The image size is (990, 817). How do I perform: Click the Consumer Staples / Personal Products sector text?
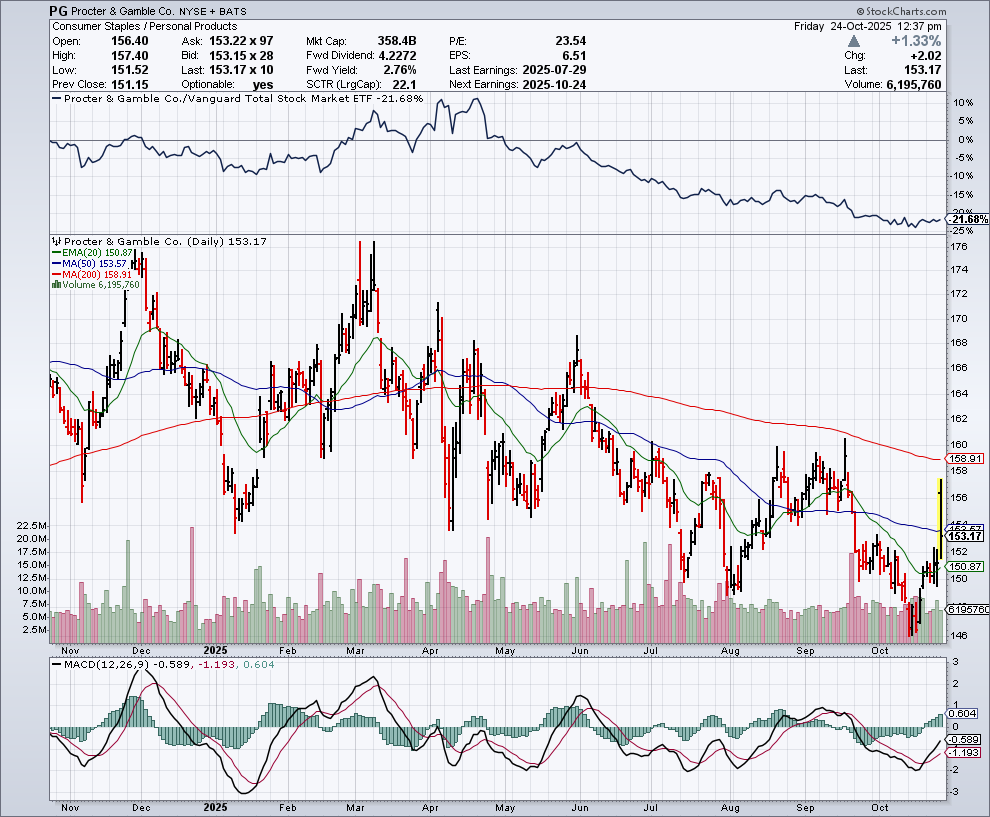tap(144, 26)
